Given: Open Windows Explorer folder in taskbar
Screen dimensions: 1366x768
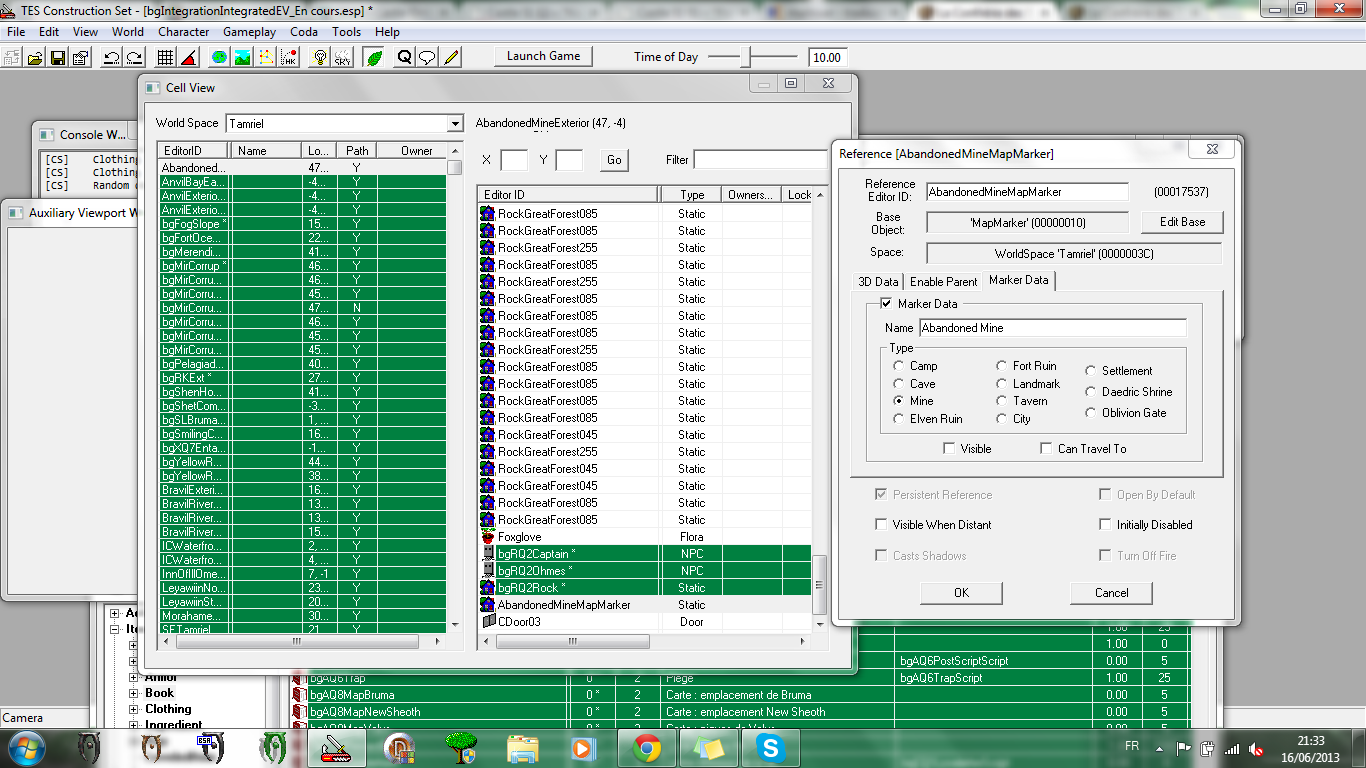Looking at the screenshot, I should pos(523,747).
